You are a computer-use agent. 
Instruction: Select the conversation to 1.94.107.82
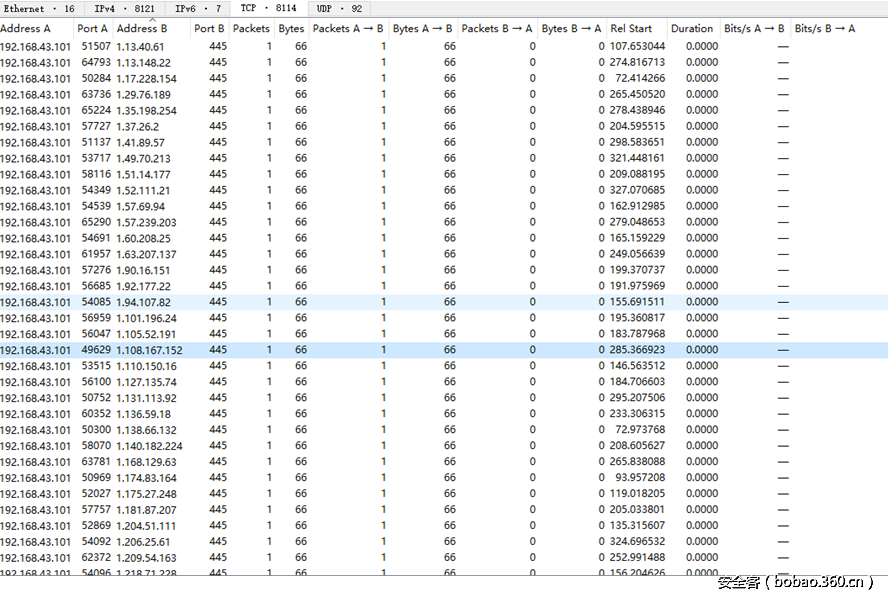[143, 302]
